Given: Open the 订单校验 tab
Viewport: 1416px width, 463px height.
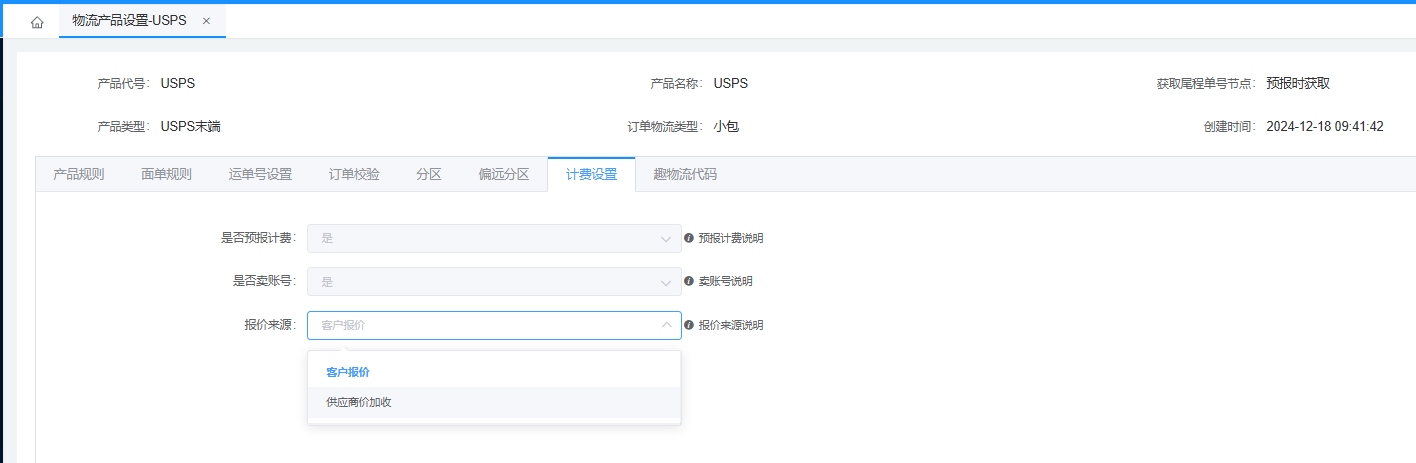Looking at the screenshot, I should point(354,174).
